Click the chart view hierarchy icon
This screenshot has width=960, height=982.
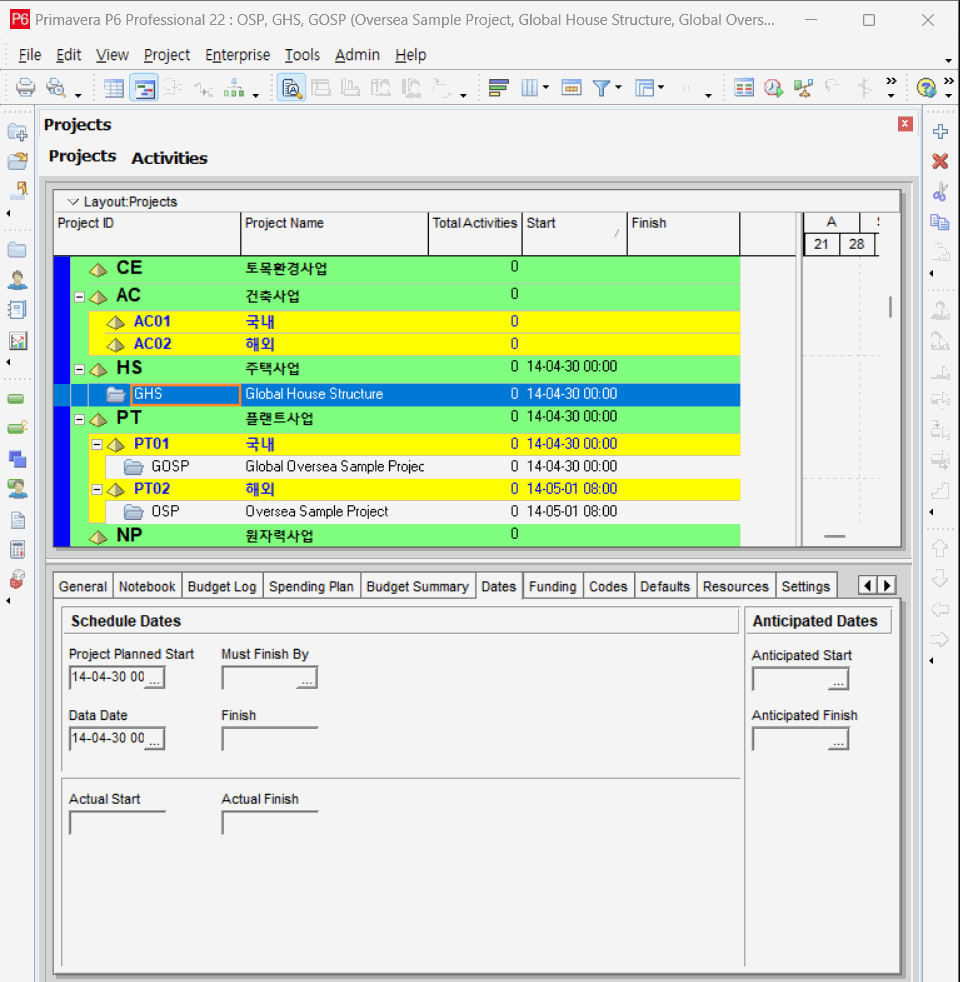tap(234, 88)
